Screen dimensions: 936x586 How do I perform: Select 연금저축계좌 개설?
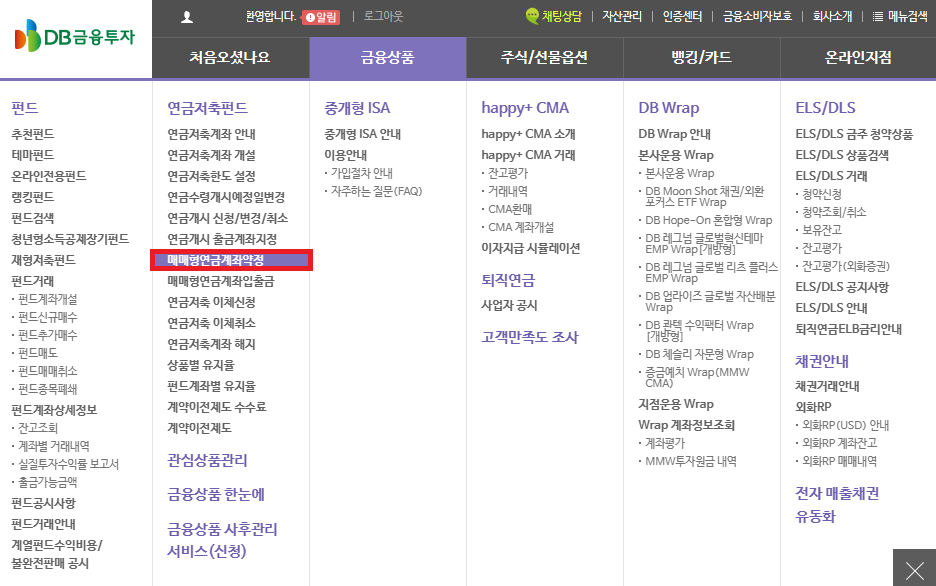tap(211, 155)
